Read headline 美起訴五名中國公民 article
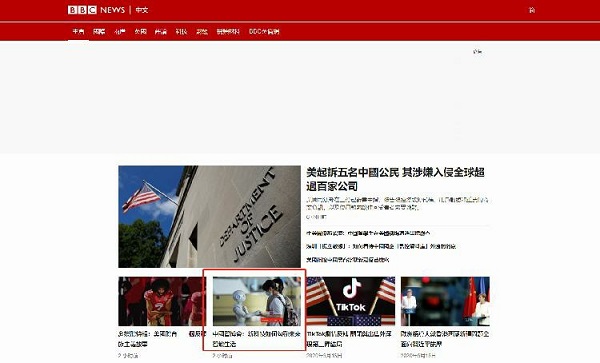 395,179
